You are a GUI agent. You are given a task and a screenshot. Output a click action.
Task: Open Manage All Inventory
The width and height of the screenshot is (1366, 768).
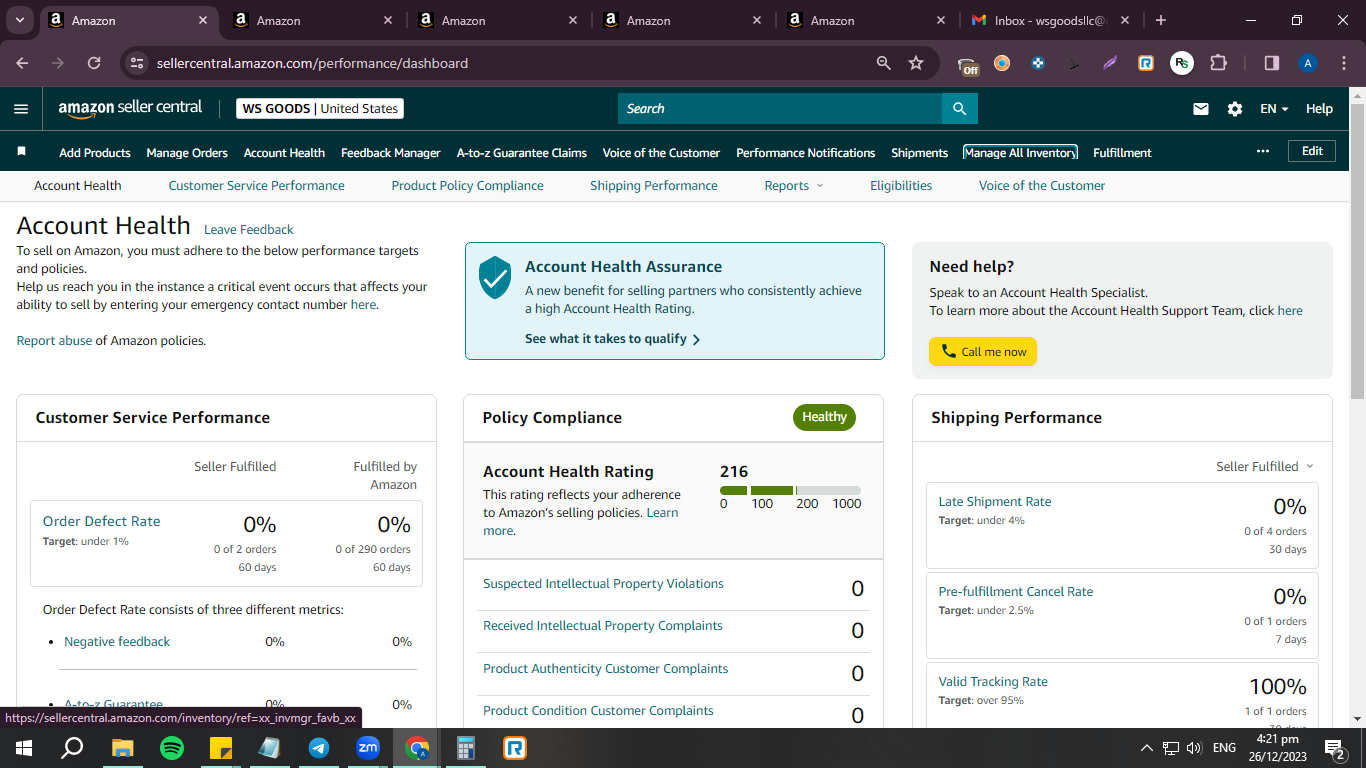[1020, 153]
